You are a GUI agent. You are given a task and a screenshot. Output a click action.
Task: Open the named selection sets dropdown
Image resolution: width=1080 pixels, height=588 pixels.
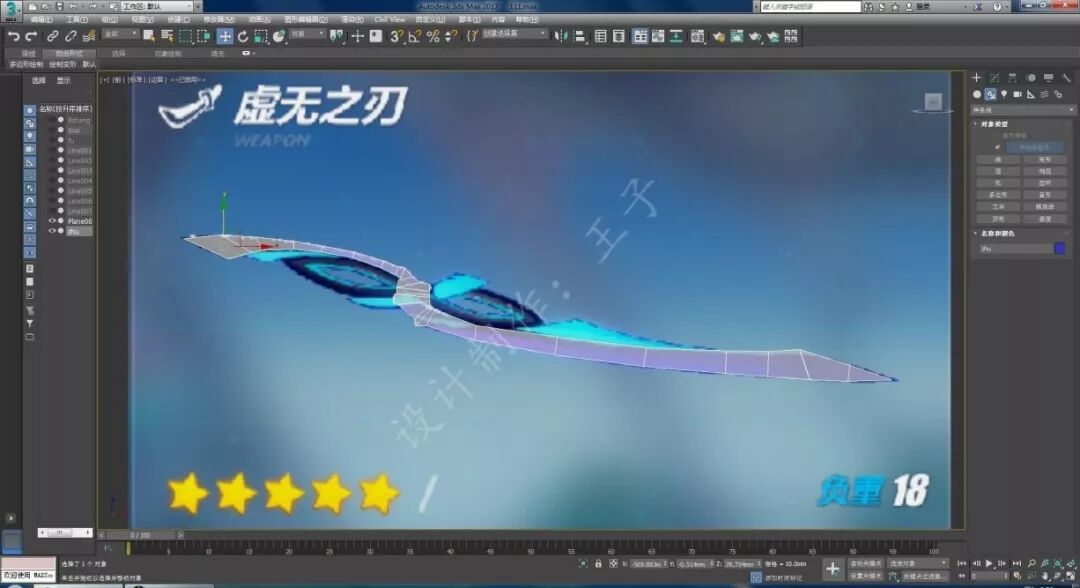(514, 34)
